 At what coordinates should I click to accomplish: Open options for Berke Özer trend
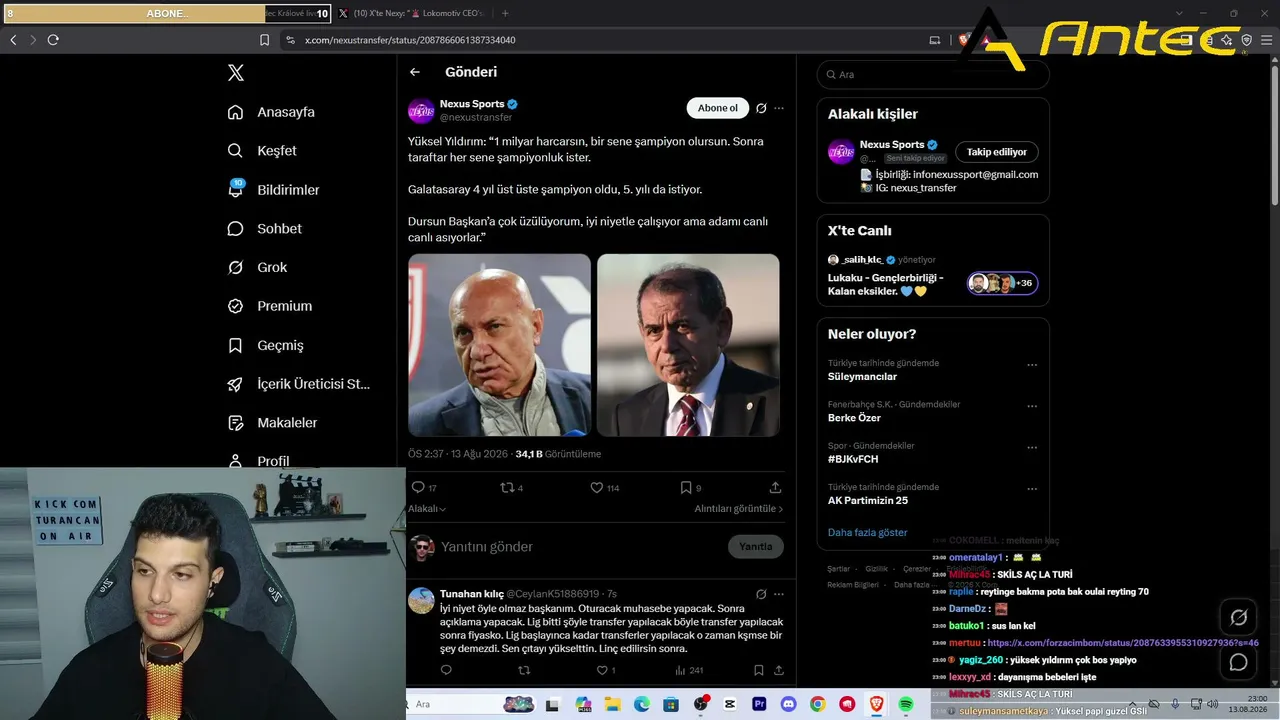tap(1032, 406)
